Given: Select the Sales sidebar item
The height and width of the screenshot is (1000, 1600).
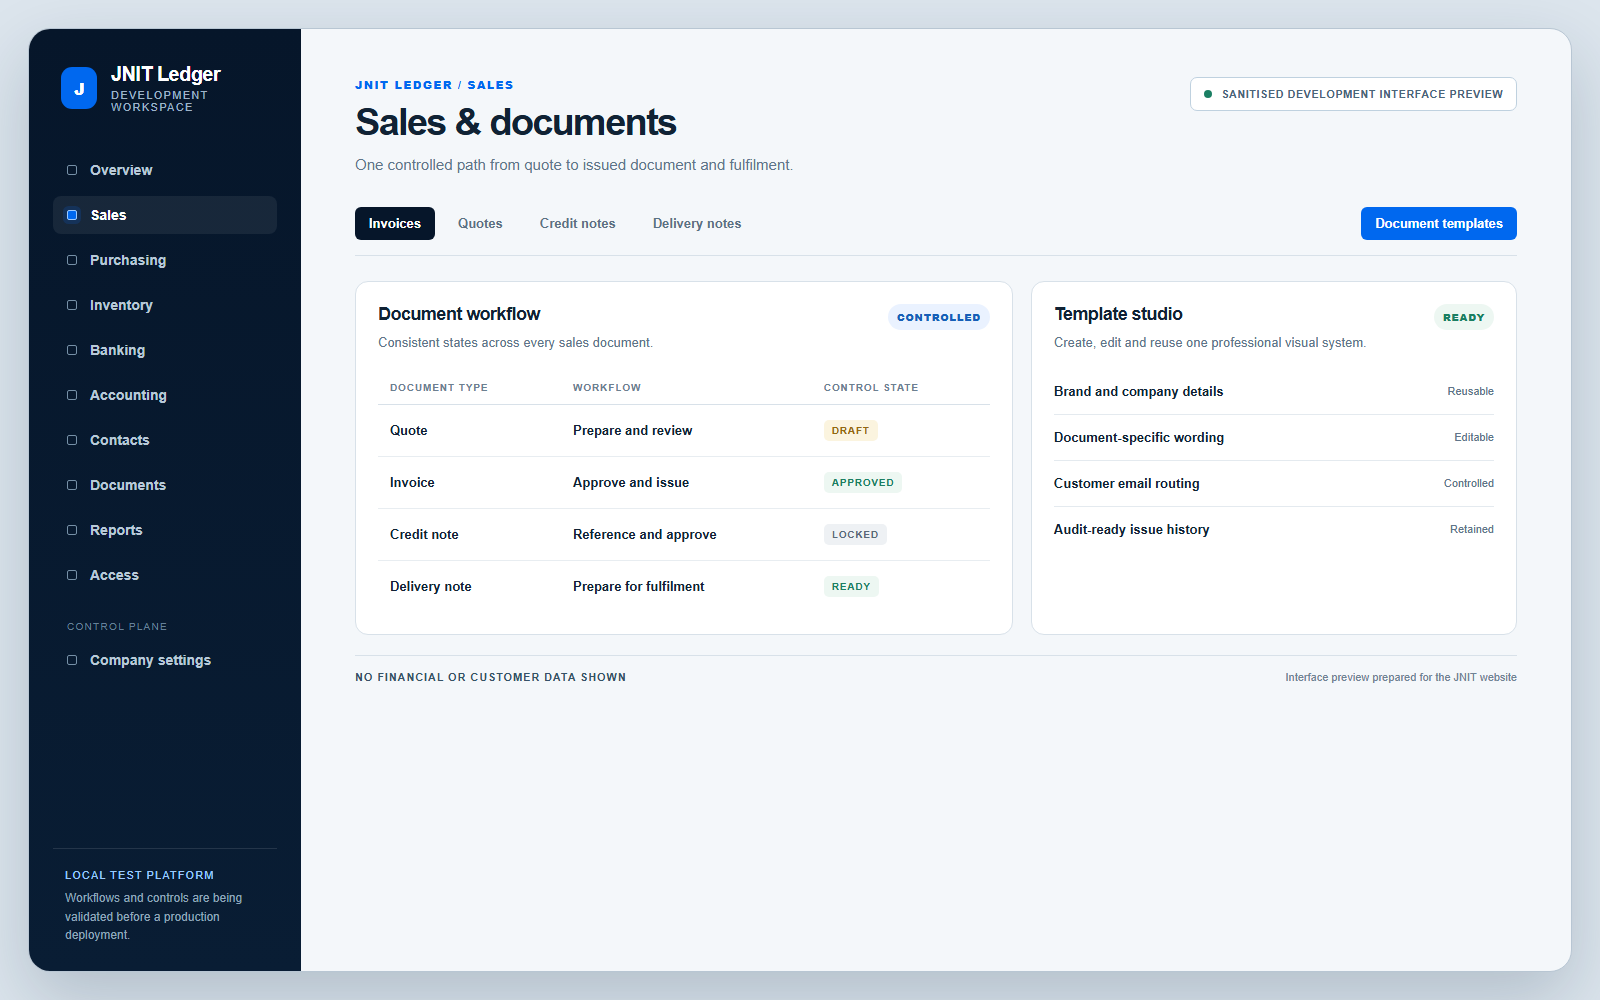Looking at the screenshot, I should coord(165,215).
